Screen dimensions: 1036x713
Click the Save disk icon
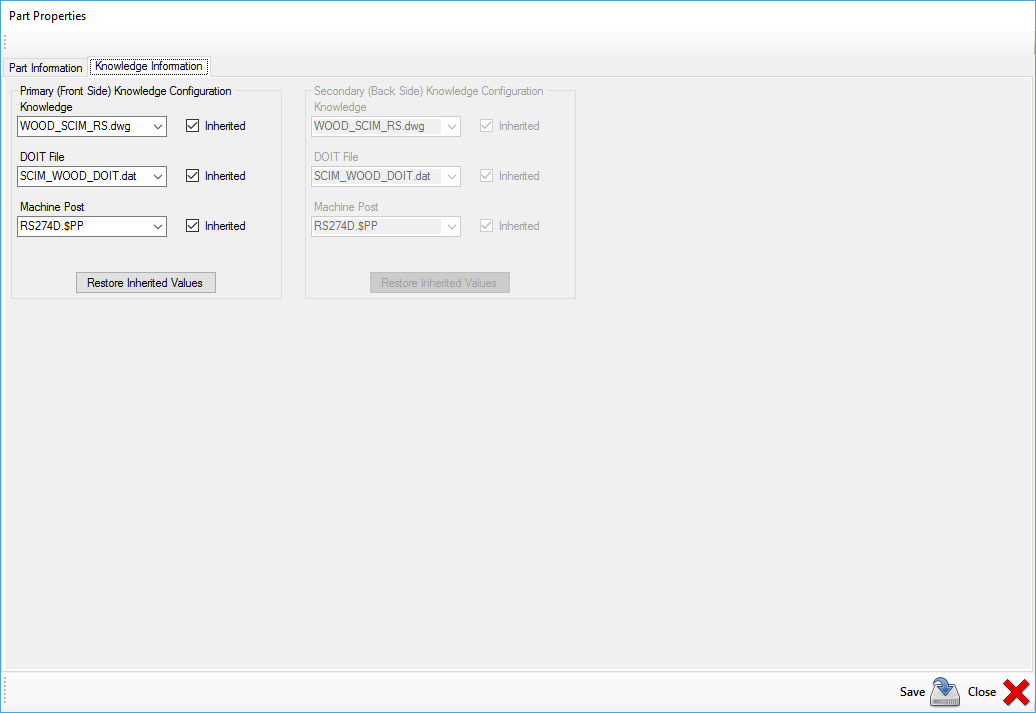944,692
